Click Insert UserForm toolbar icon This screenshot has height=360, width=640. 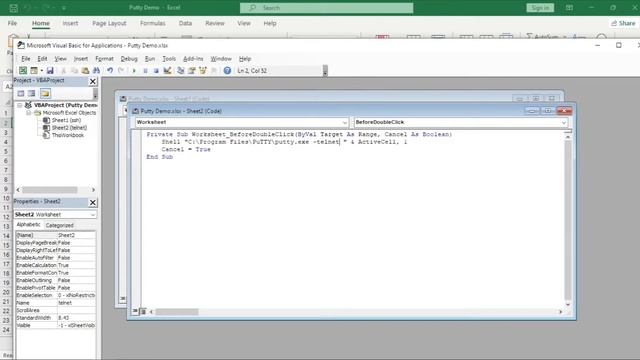pyautogui.click(x=34, y=71)
